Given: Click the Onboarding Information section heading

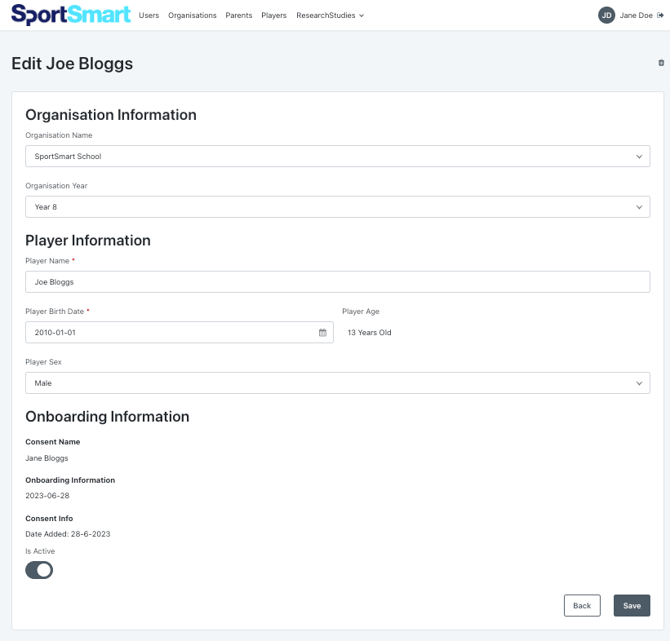Looking at the screenshot, I should pos(107,417).
